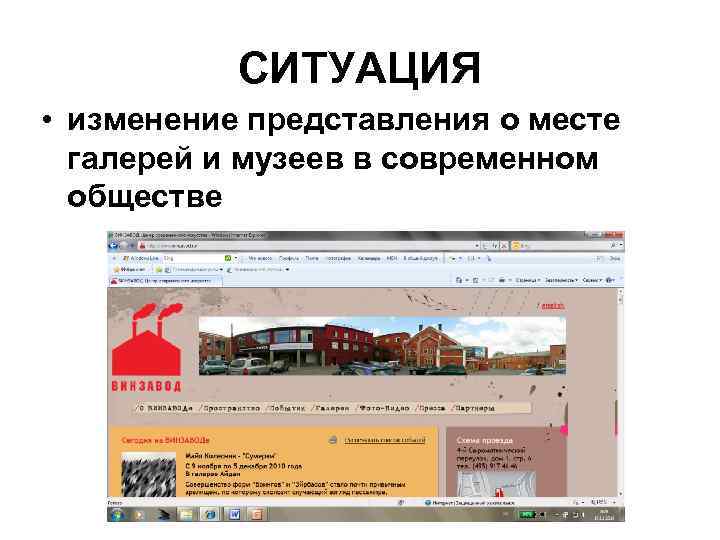Click the browser Back arrow button
Screen dimensions: 720x540
pos(114,246)
